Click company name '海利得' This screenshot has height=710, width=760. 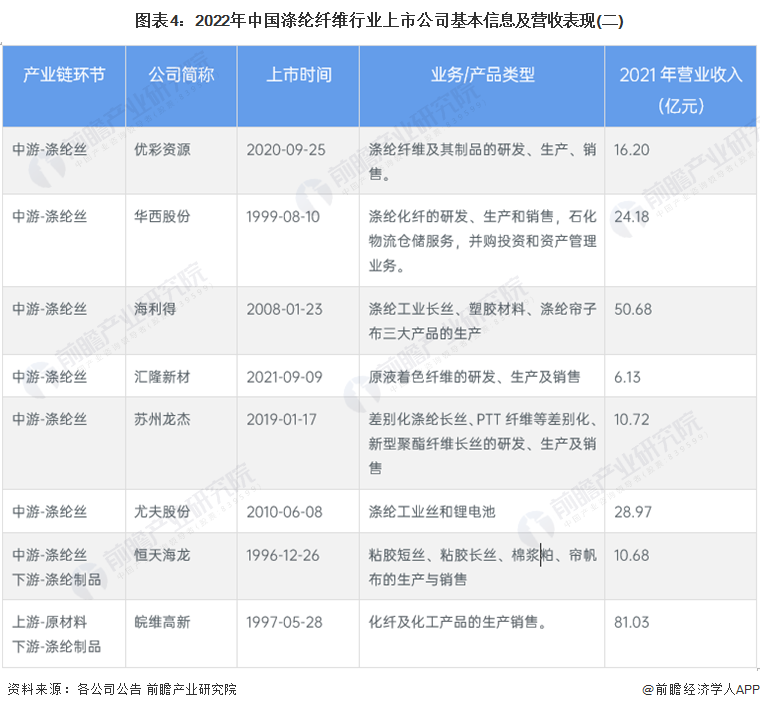click(155, 309)
